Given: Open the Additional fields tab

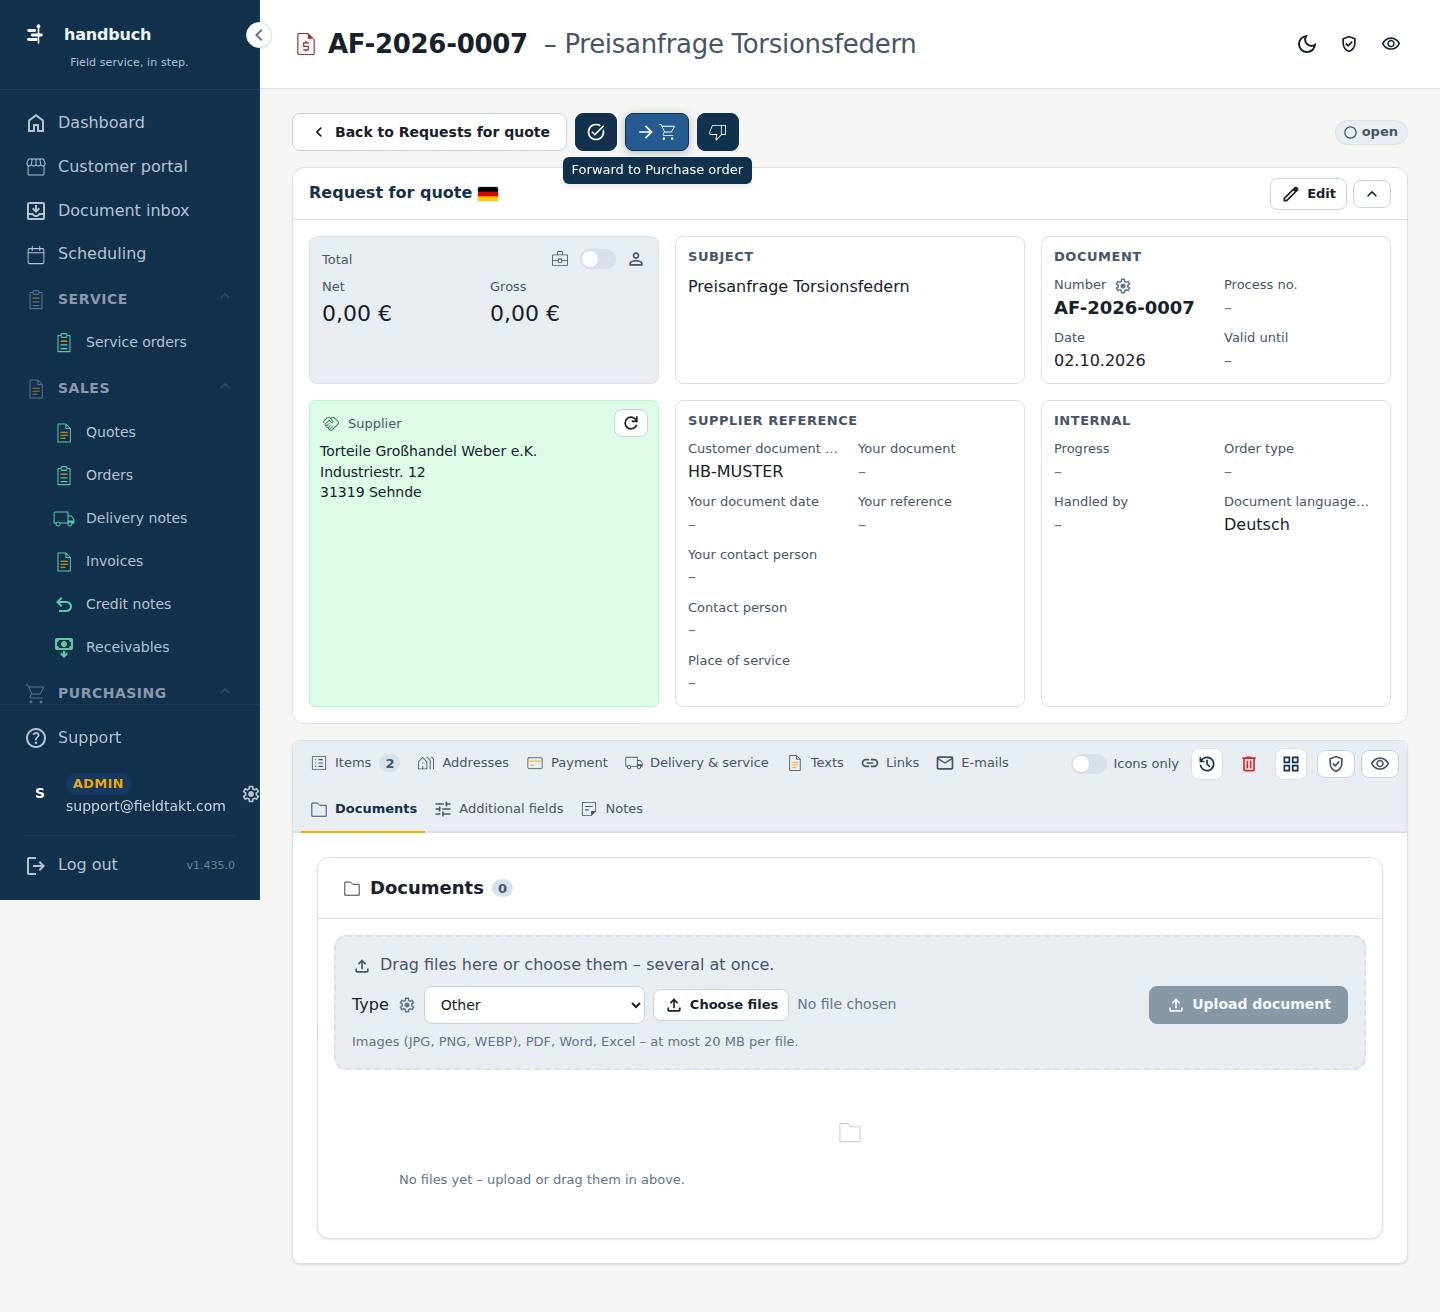Looking at the screenshot, I should point(499,809).
